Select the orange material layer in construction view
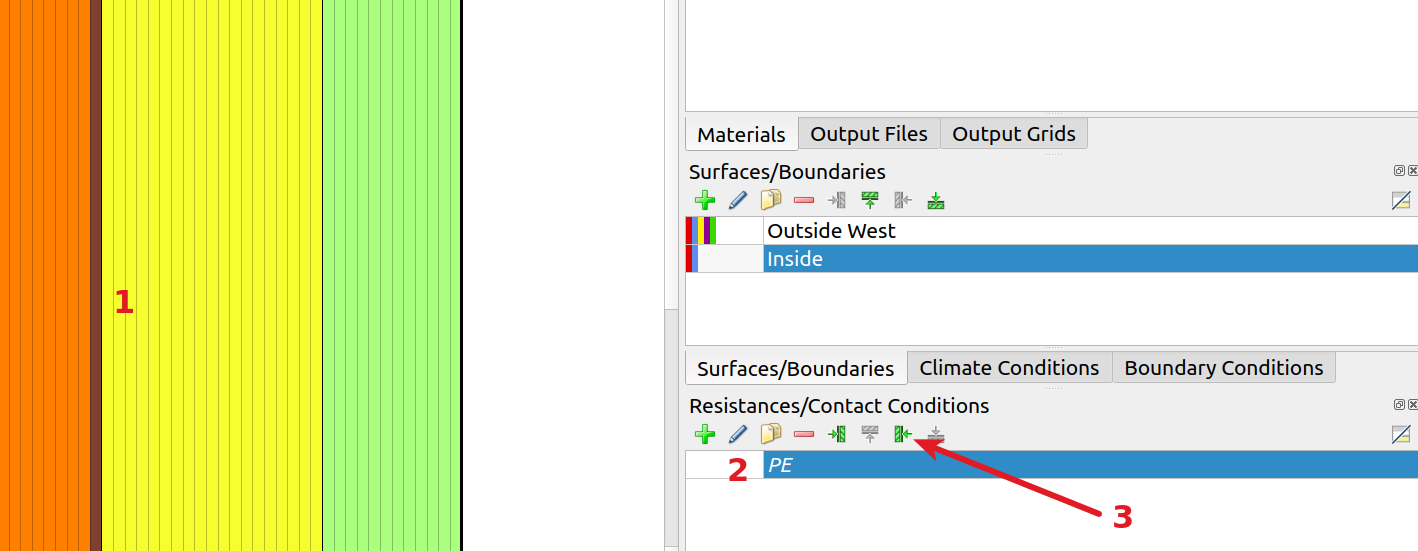1418x551 pixels. point(45,275)
